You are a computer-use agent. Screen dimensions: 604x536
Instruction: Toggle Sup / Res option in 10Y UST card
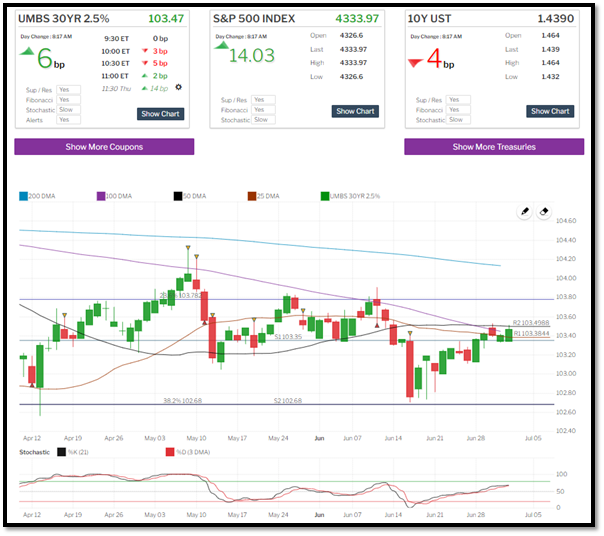458,100
